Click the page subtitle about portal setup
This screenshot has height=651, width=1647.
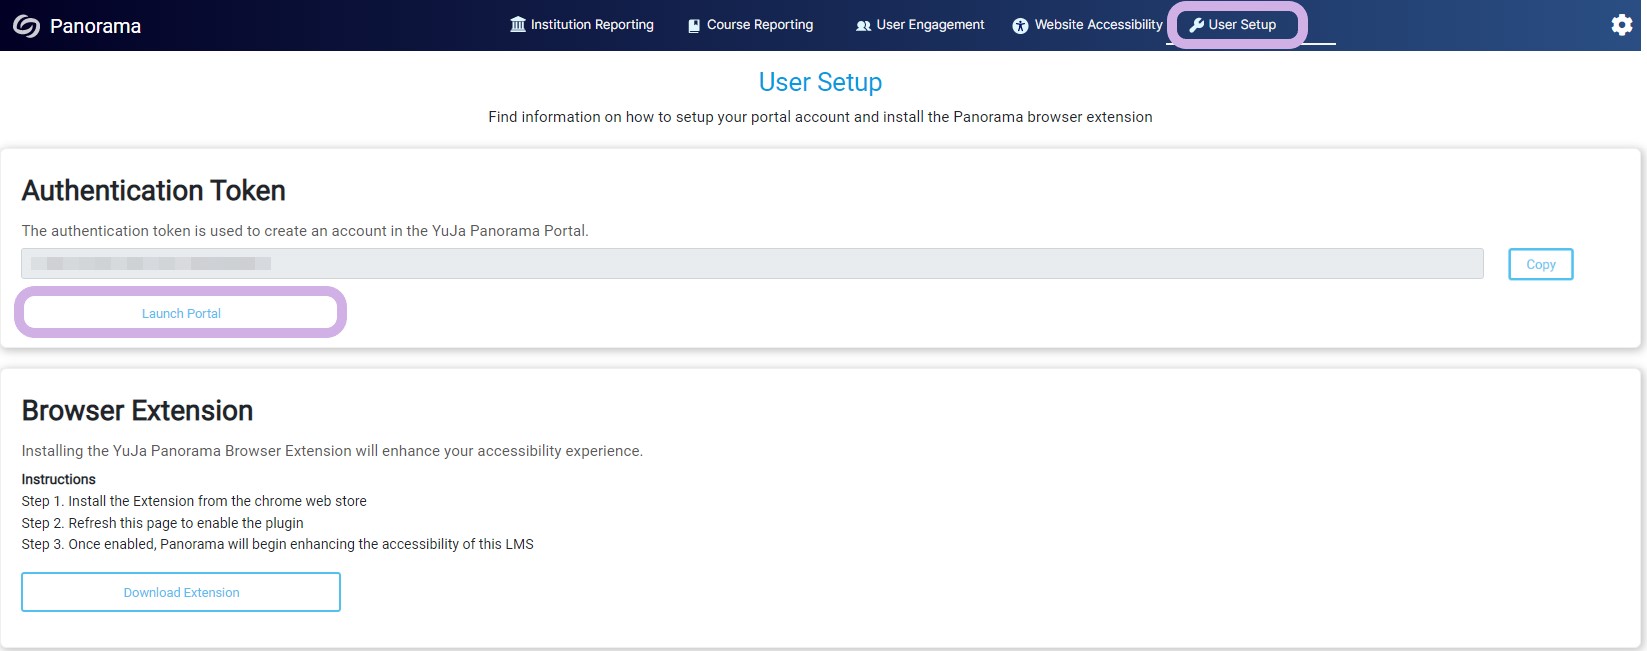click(820, 117)
